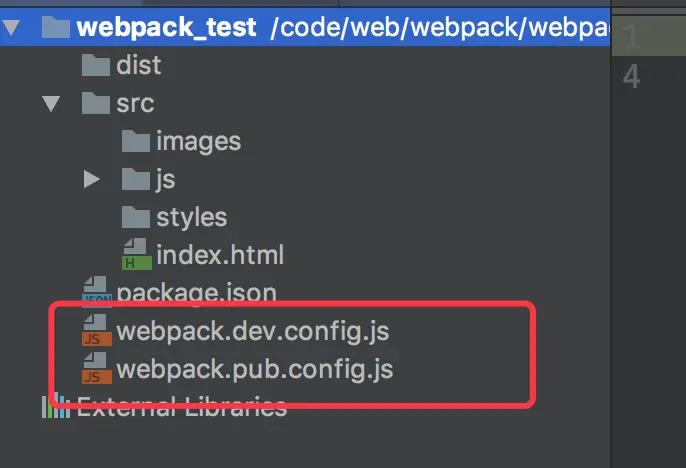Screen dimensions: 686x468
Task: Click the webpack.pub.config.js JS file icon
Action: tap(97, 368)
